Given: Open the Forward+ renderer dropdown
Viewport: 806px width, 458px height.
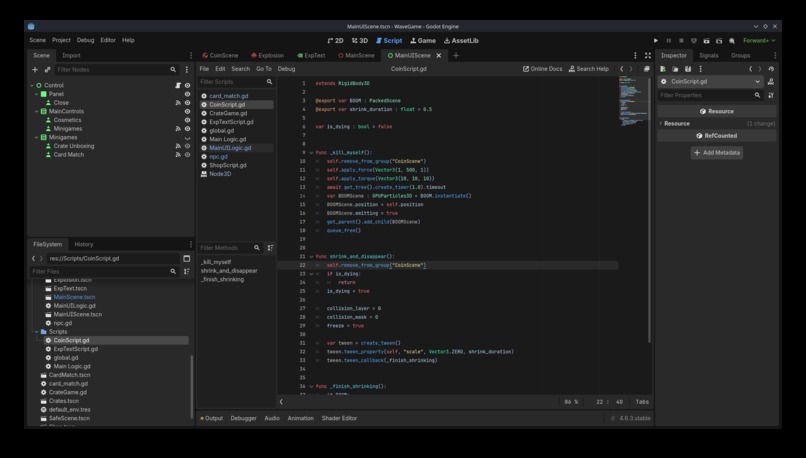Looking at the screenshot, I should click(x=759, y=41).
